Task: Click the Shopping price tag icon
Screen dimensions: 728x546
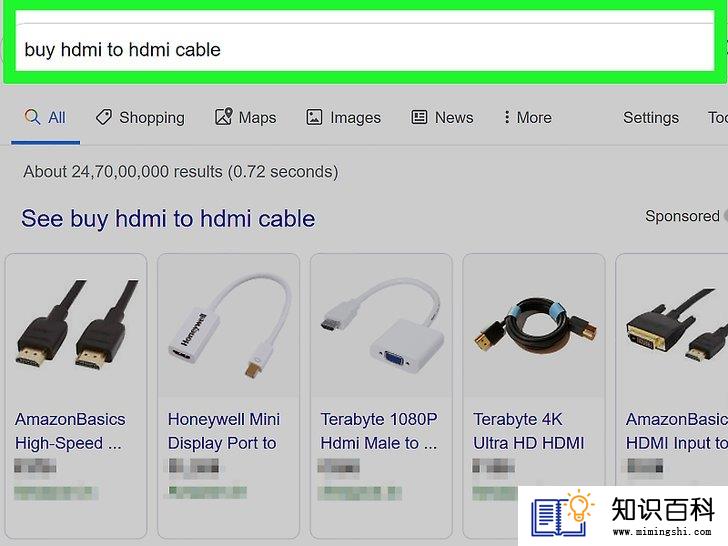Action: pyautogui.click(x=104, y=117)
